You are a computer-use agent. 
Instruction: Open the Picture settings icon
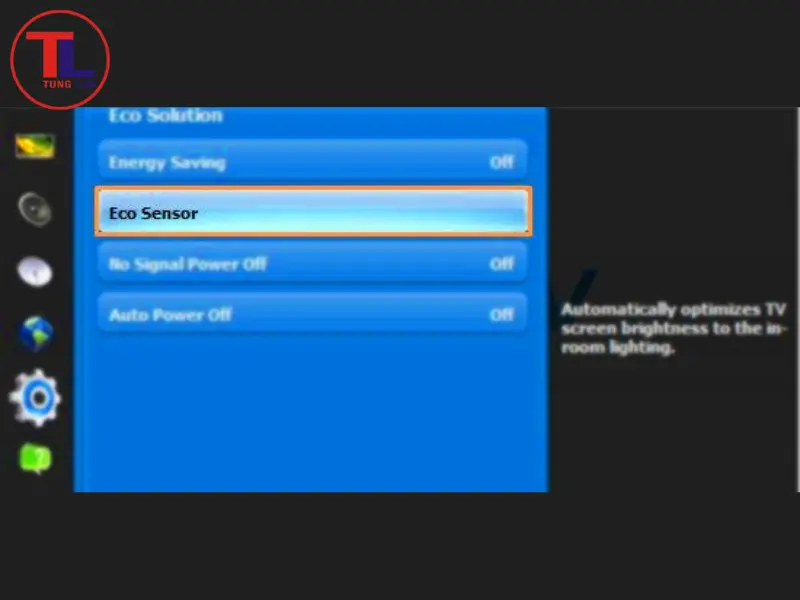tap(35, 147)
